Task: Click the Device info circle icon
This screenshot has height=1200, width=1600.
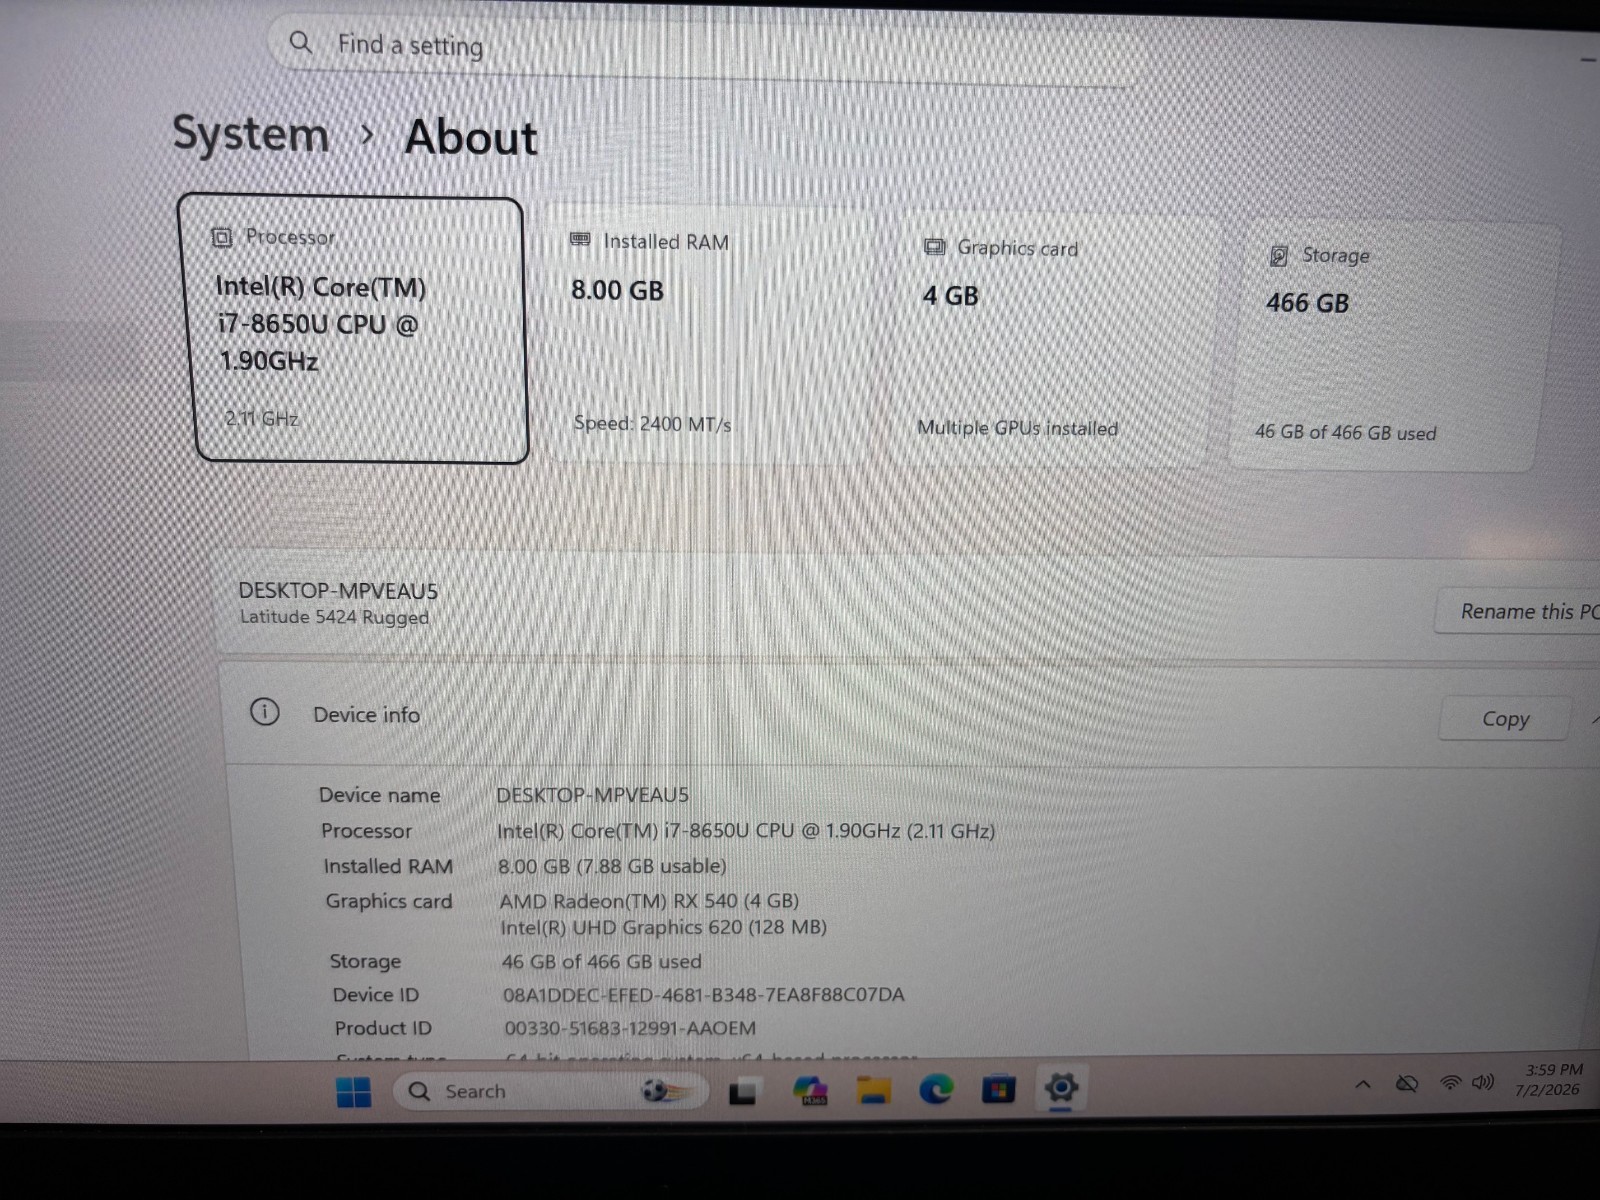Action: click(x=264, y=712)
